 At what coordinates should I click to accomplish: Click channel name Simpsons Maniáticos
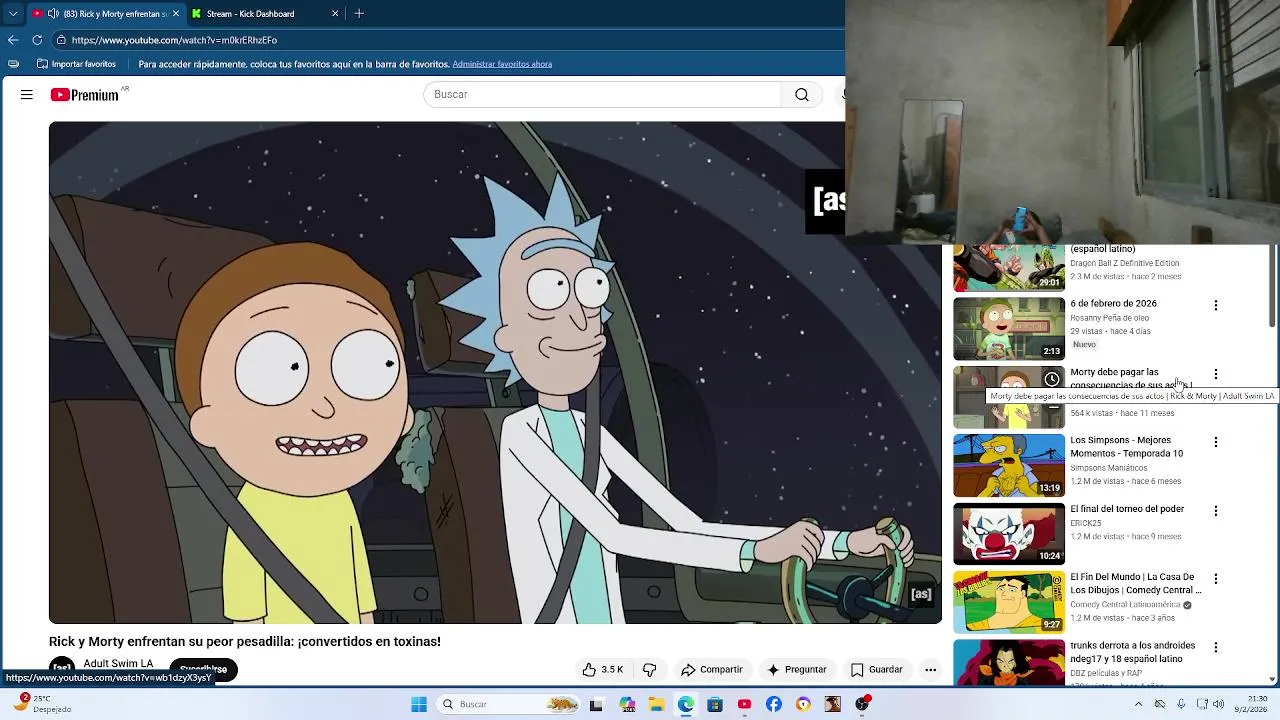tap(1109, 468)
